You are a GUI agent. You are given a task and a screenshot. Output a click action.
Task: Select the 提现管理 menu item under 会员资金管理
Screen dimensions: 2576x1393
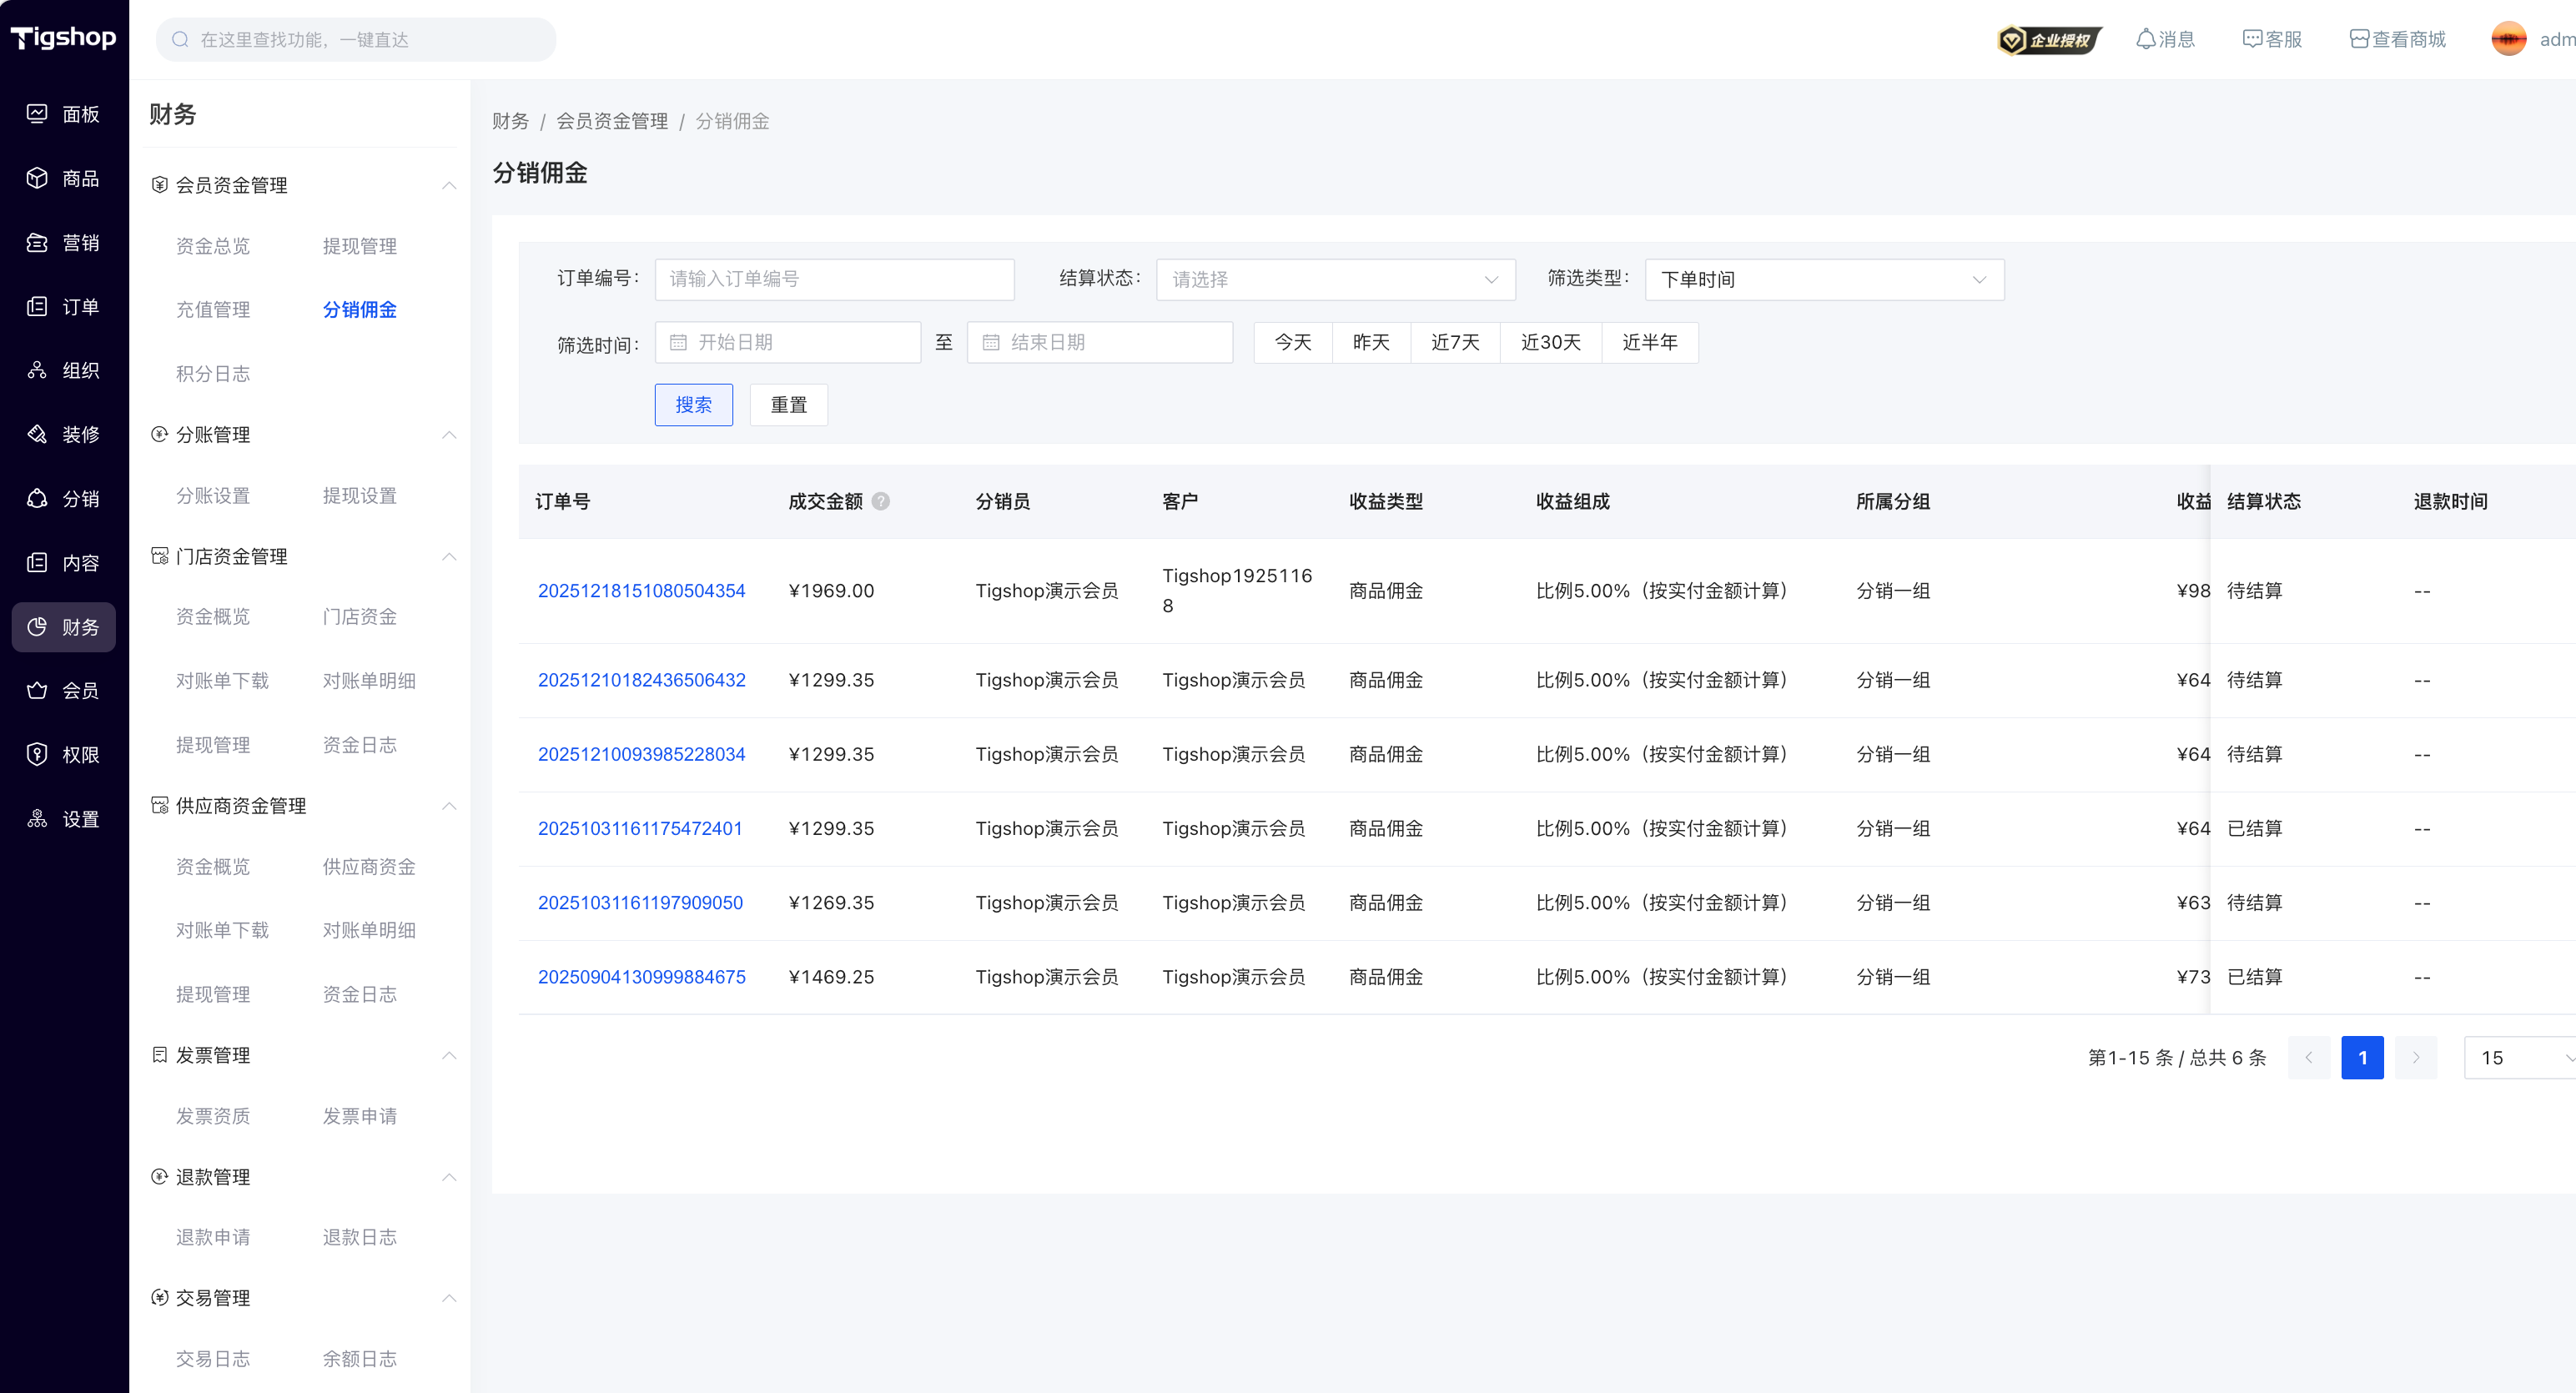359,246
